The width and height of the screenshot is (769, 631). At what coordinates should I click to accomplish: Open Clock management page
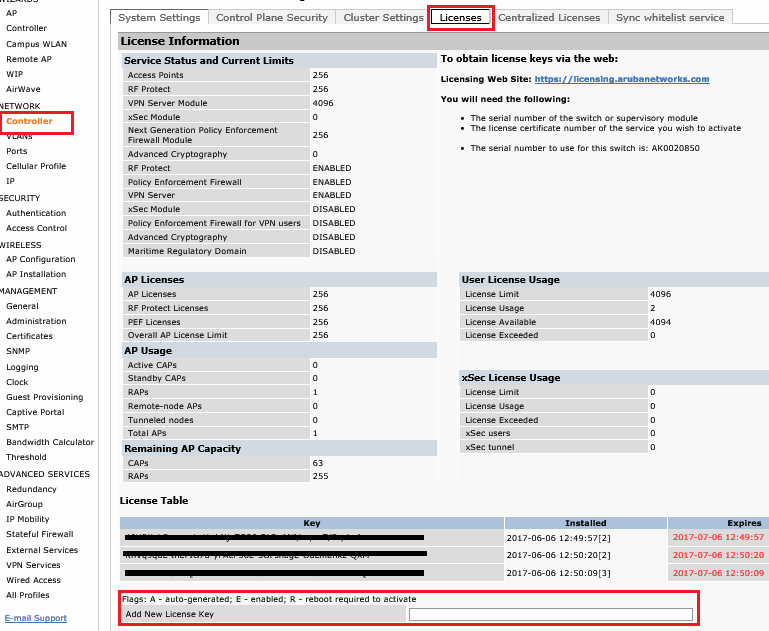pyautogui.click(x=17, y=382)
